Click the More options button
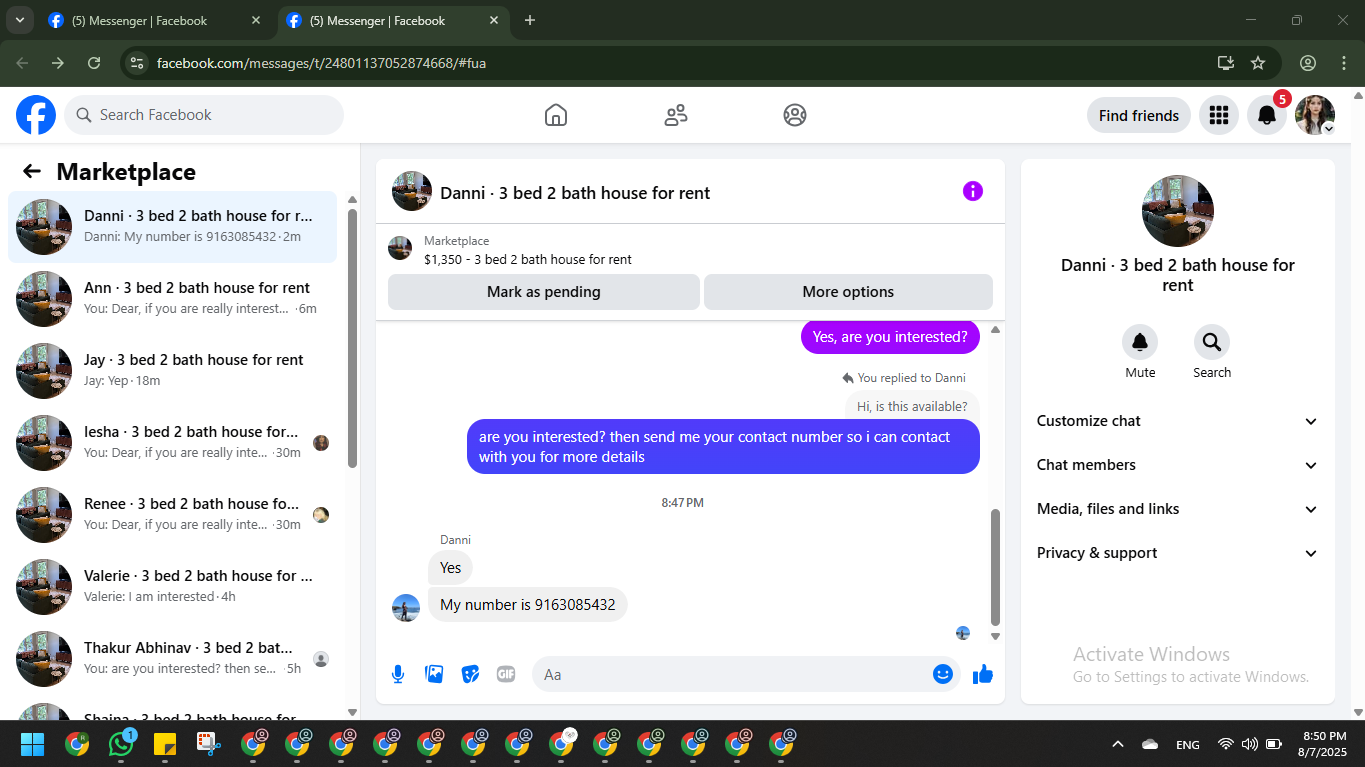The width and height of the screenshot is (1365, 767). point(848,292)
